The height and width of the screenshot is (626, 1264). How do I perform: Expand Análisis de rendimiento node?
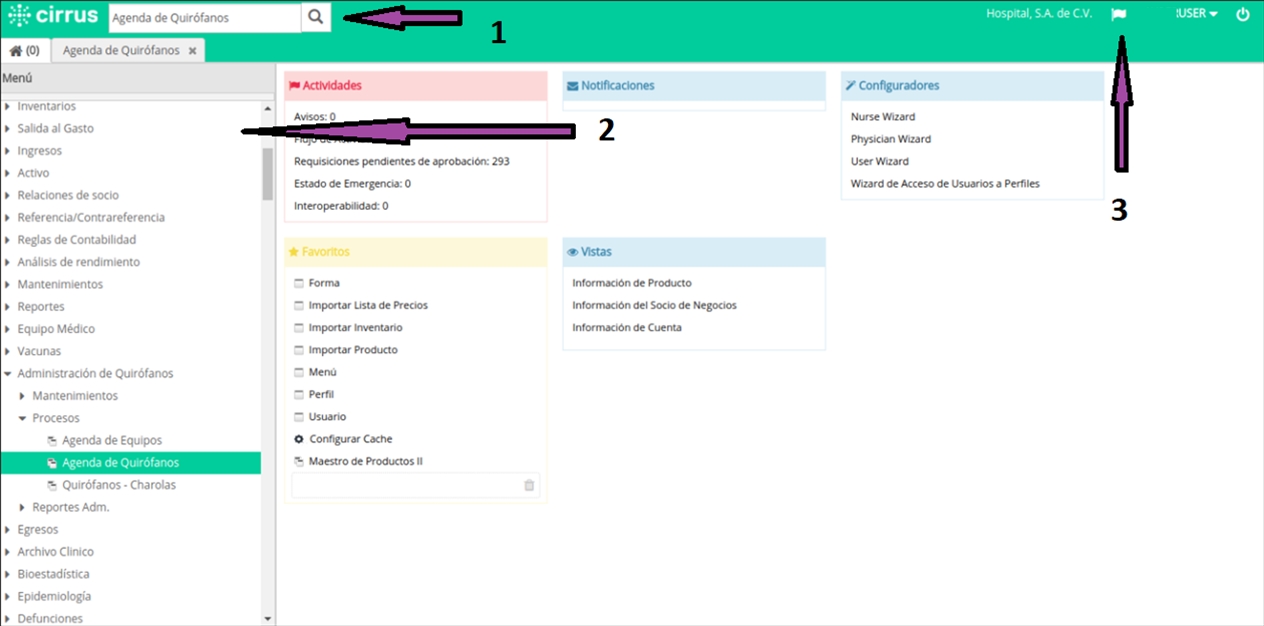[x=7, y=262]
